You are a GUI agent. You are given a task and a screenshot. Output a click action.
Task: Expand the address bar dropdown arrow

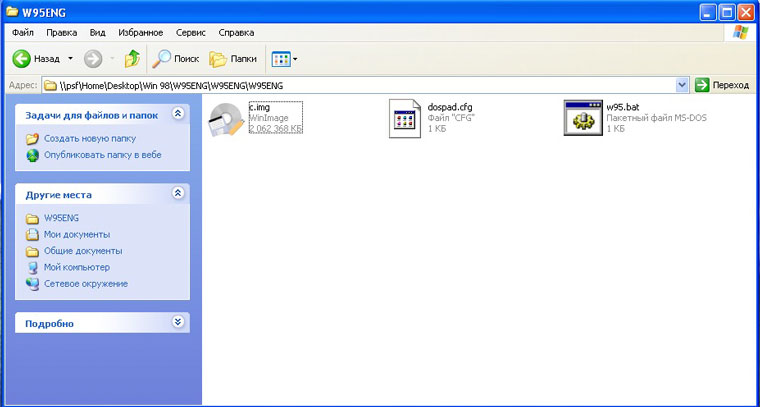(x=682, y=85)
